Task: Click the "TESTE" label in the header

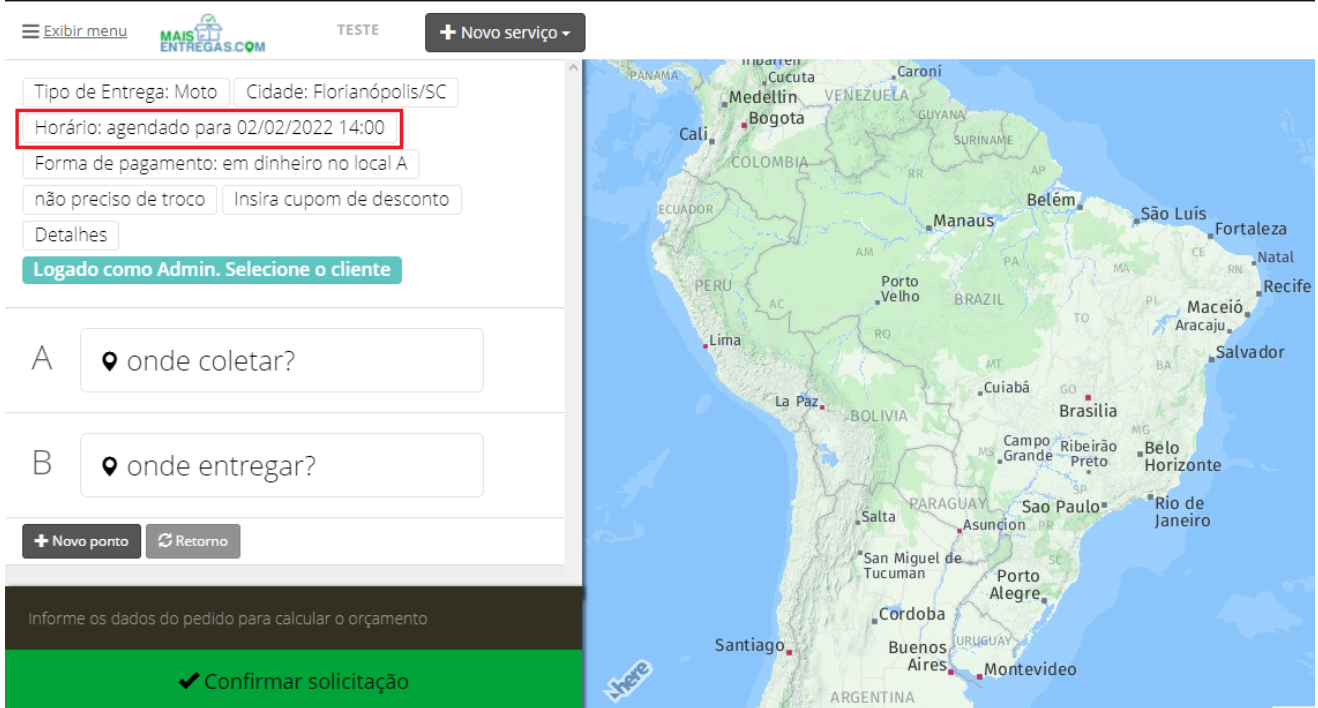Action: click(x=358, y=30)
